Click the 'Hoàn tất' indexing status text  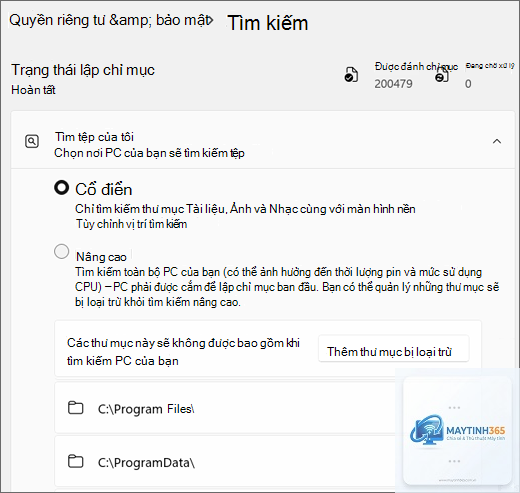[x=33, y=90]
